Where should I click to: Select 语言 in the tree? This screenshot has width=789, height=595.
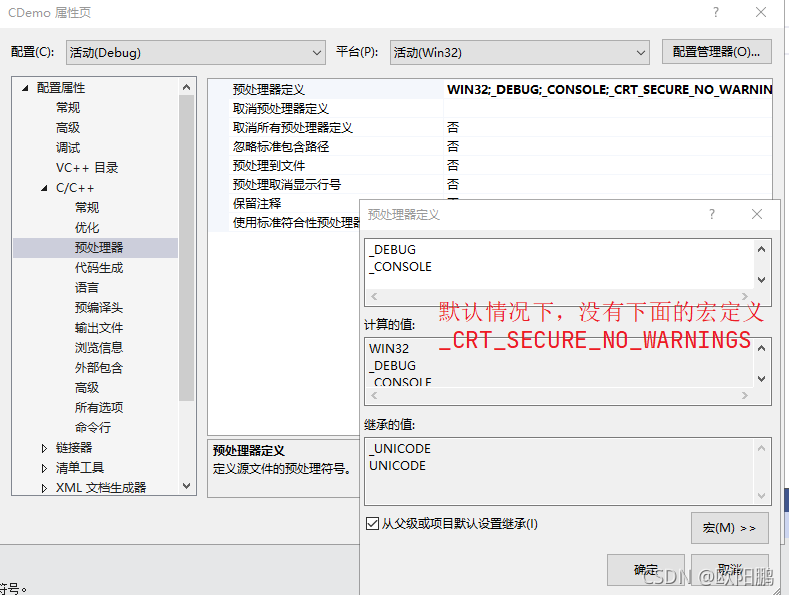pyautogui.click(x=87, y=287)
